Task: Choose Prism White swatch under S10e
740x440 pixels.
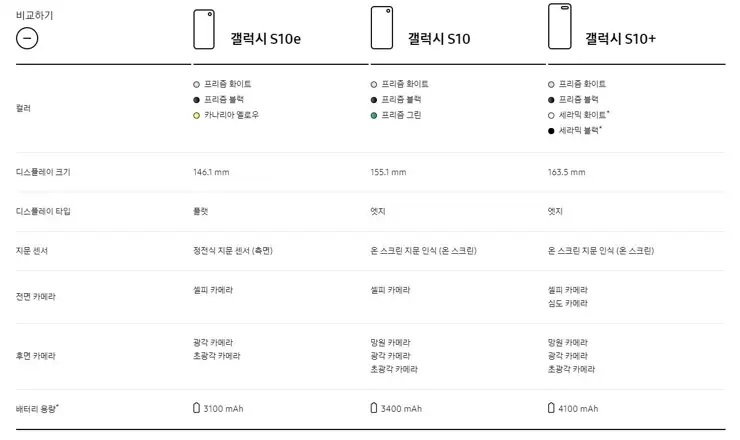Action: [x=196, y=84]
